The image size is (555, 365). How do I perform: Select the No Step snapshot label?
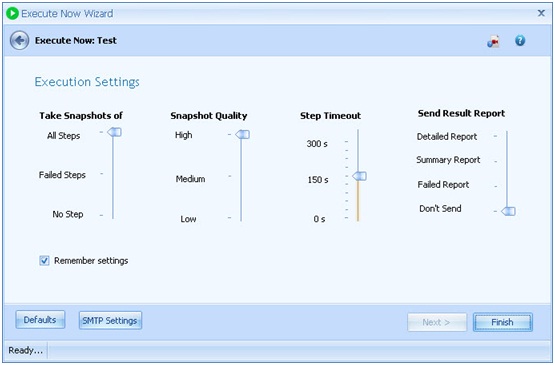coord(68,214)
